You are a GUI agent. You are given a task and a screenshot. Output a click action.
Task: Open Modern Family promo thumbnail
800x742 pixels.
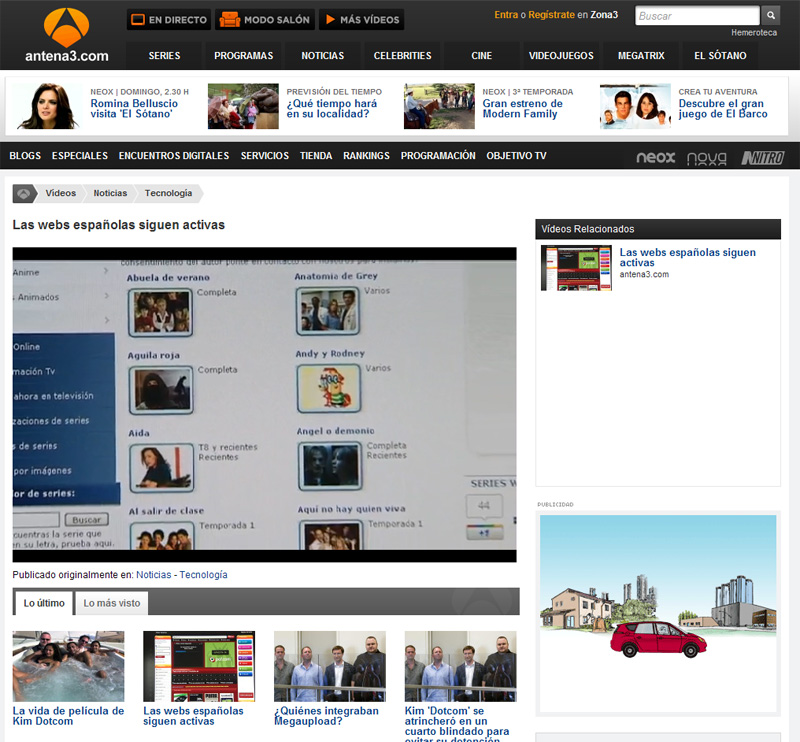coord(439,106)
